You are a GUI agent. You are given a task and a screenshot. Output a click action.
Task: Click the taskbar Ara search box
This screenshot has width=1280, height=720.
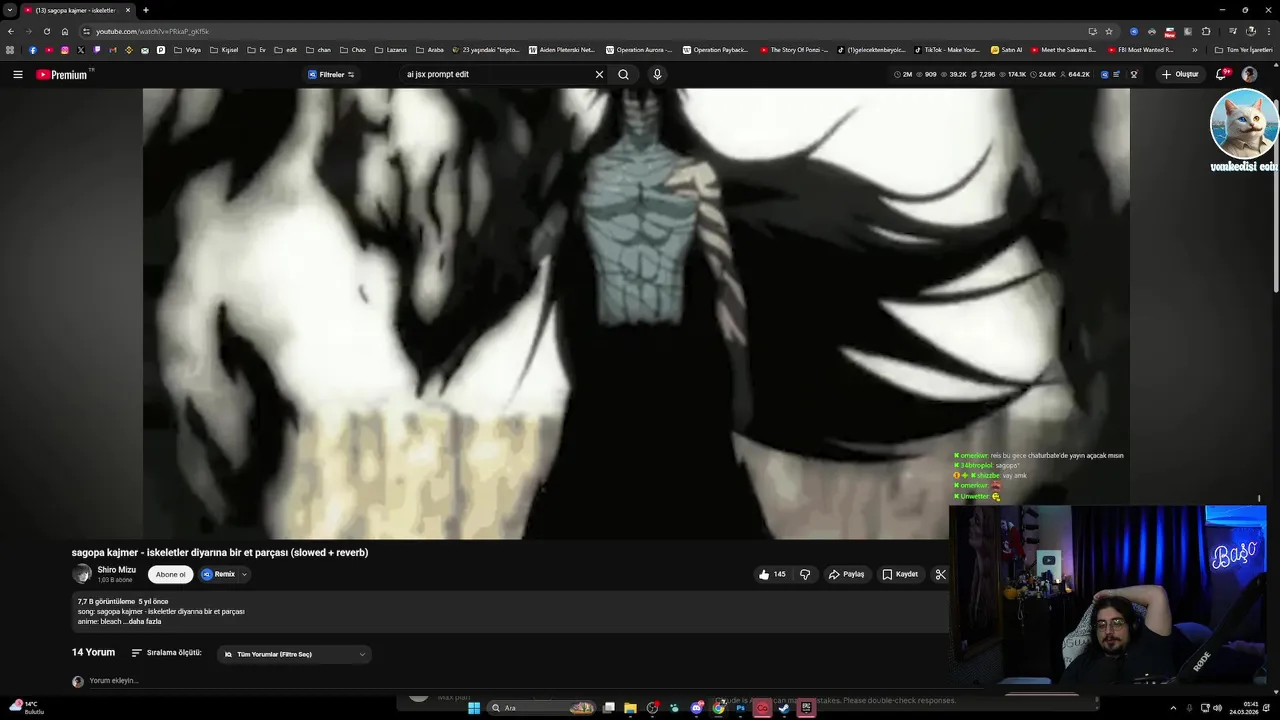point(541,708)
